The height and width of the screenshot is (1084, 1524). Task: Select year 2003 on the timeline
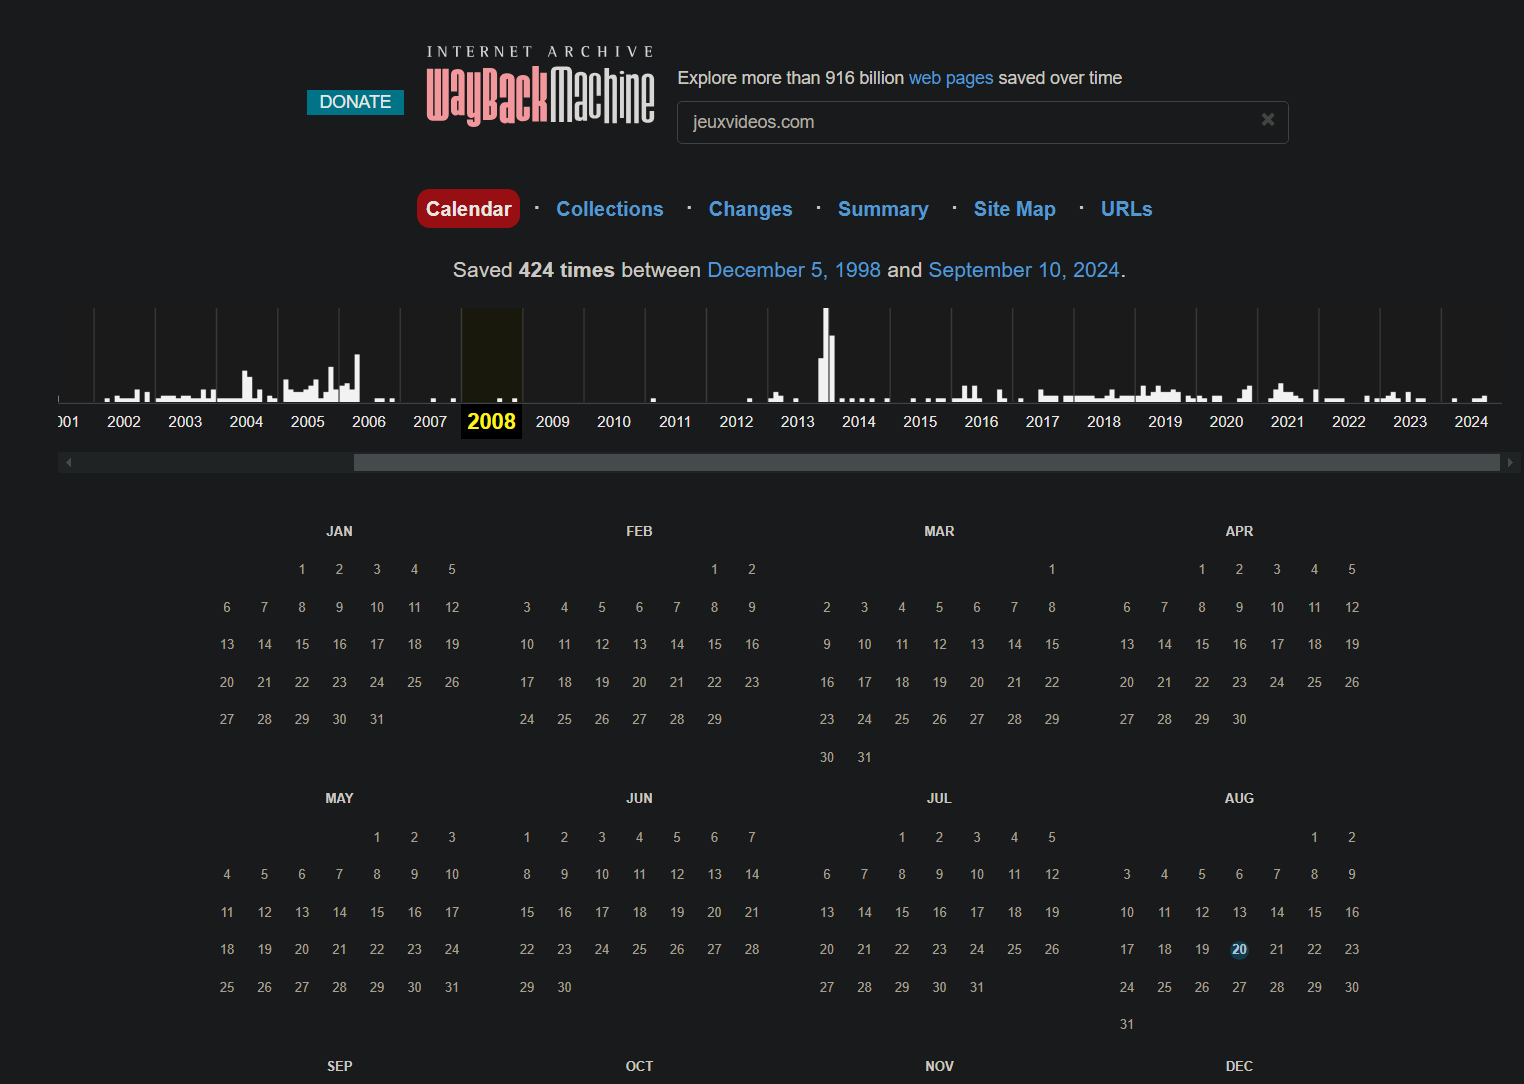pyautogui.click(x=185, y=422)
